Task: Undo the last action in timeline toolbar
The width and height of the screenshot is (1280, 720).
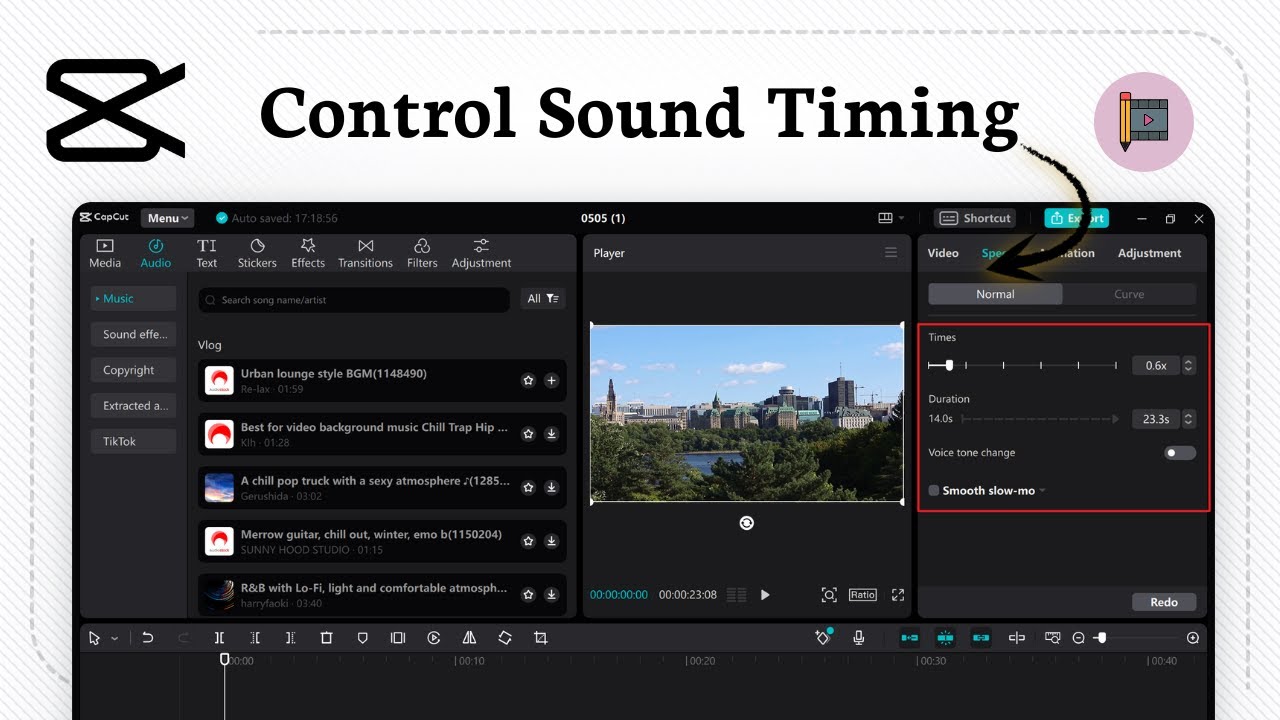Action: click(148, 638)
